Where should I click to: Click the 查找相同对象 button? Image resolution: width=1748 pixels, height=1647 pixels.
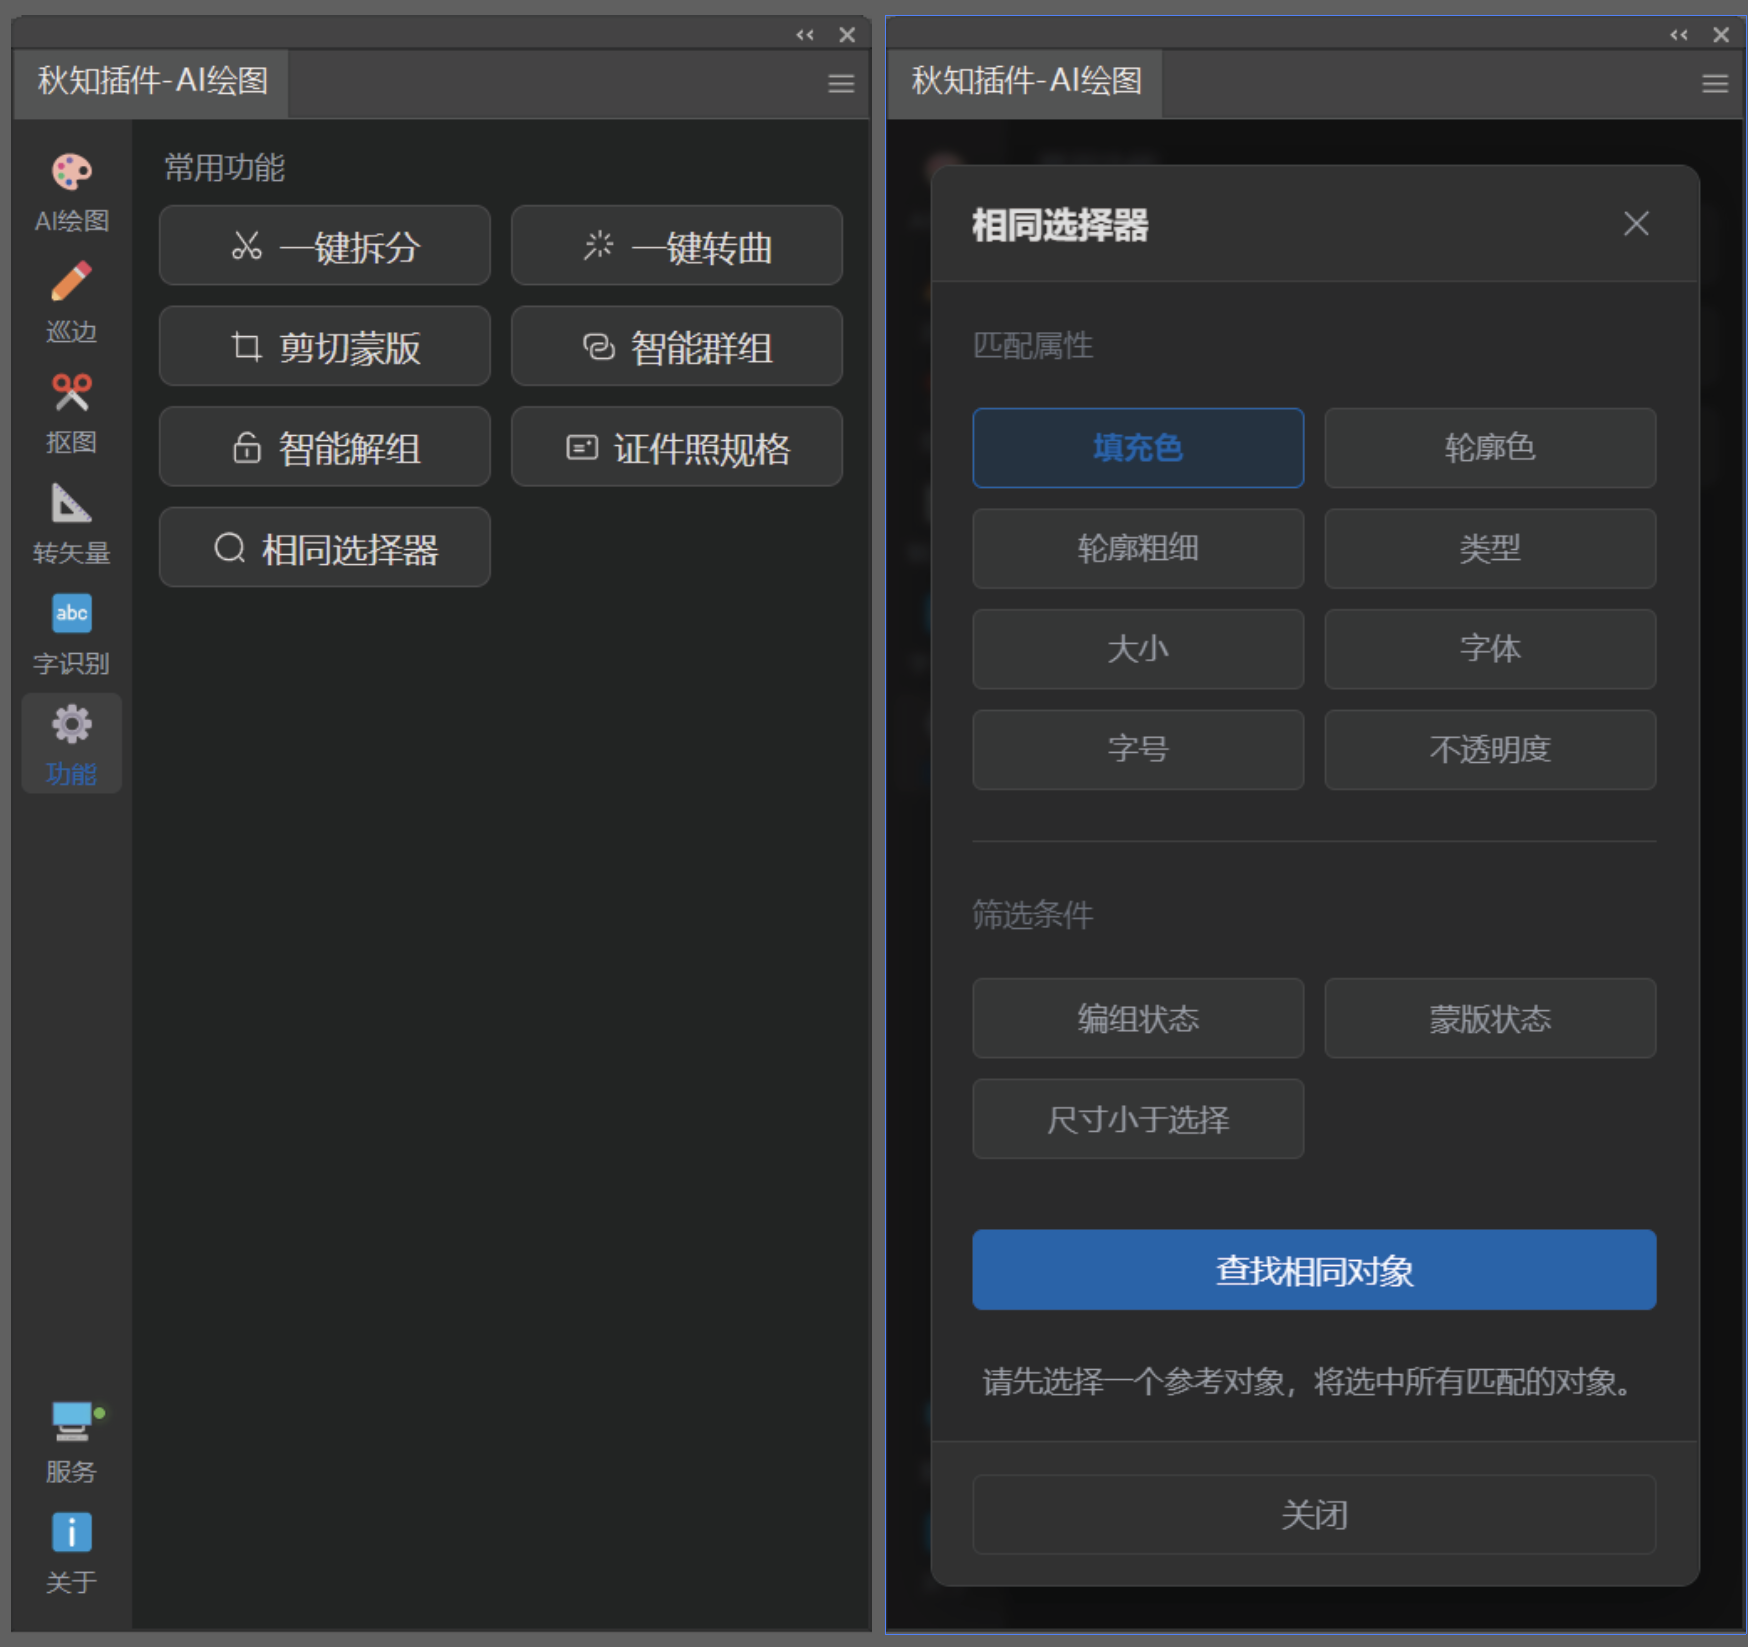[1313, 1270]
